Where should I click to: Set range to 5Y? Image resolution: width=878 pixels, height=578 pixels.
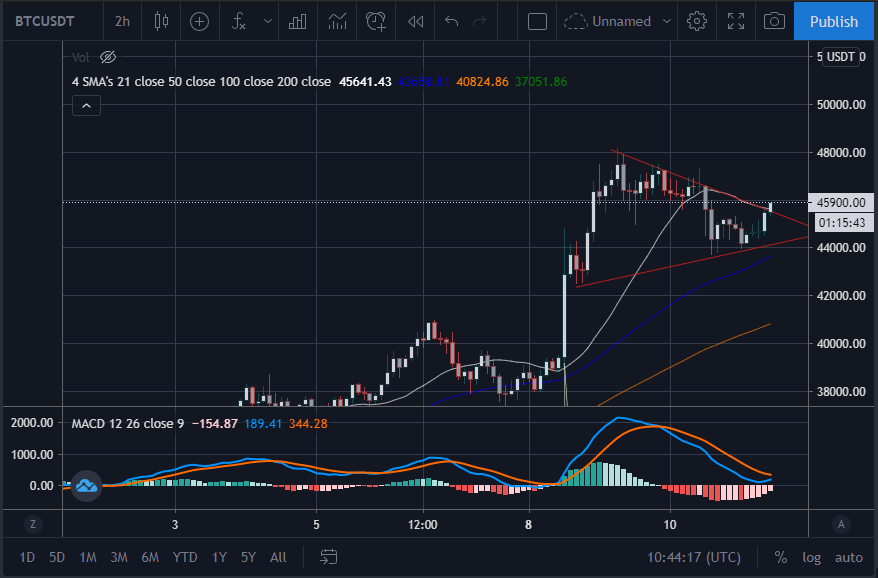248,557
